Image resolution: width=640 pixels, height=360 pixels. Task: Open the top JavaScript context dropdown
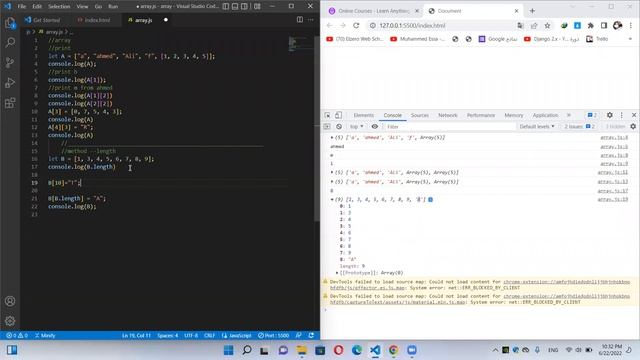pos(356,127)
